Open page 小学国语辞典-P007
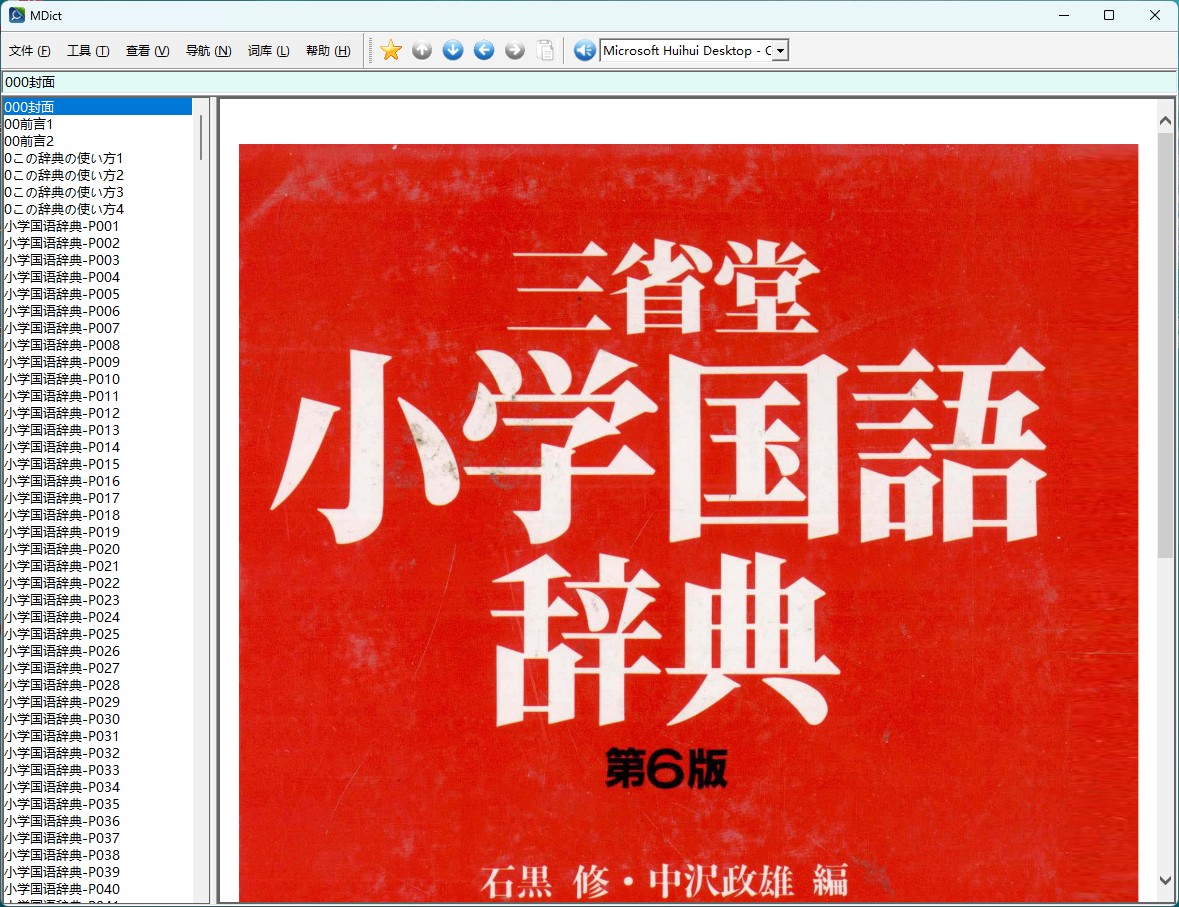 pos(98,328)
